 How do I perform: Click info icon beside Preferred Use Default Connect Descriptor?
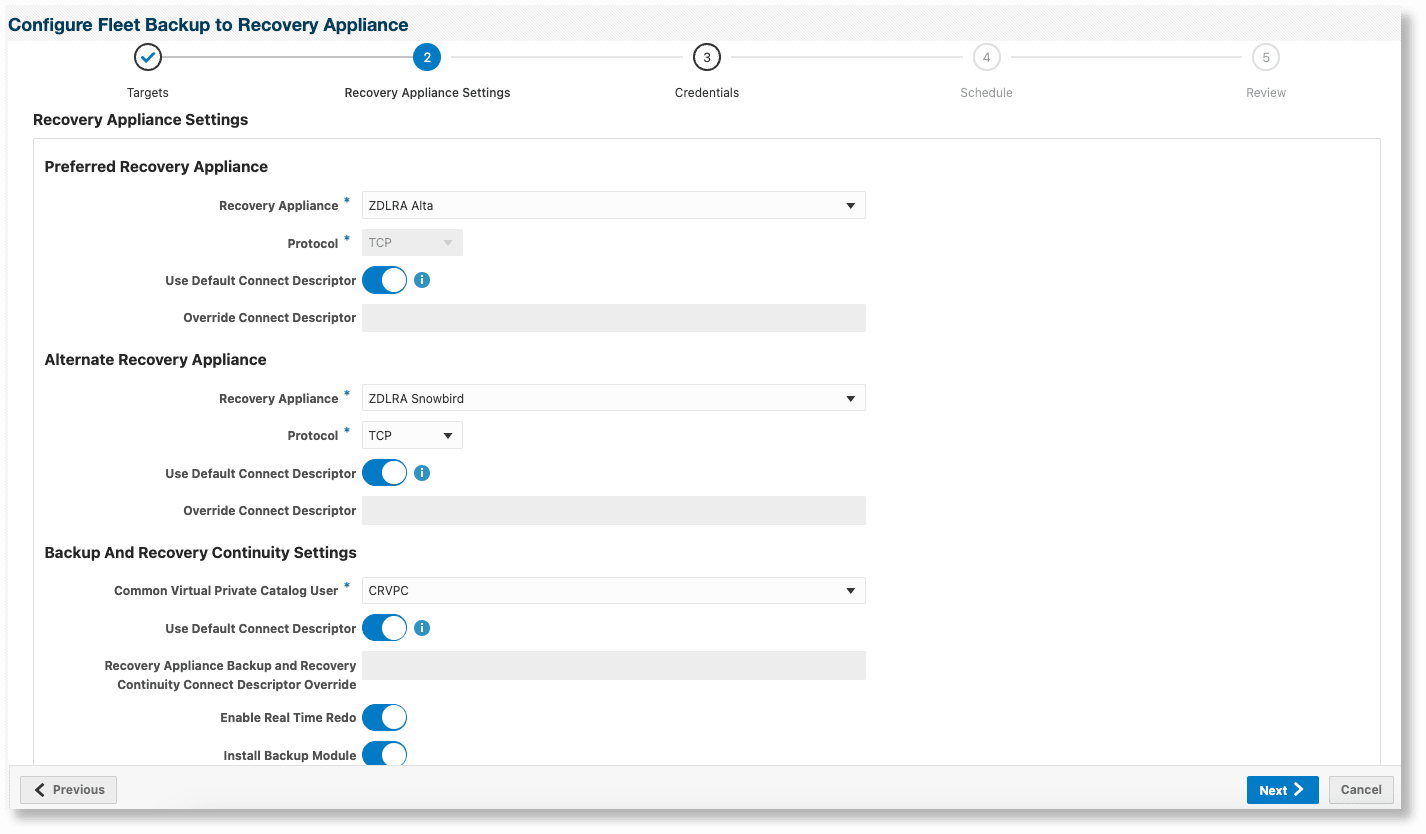(x=422, y=280)
